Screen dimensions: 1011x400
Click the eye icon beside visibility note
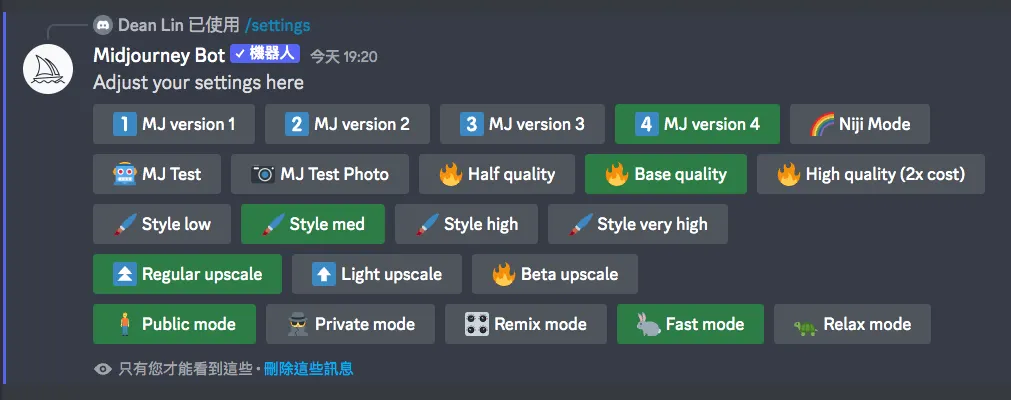tap(103, 369)
